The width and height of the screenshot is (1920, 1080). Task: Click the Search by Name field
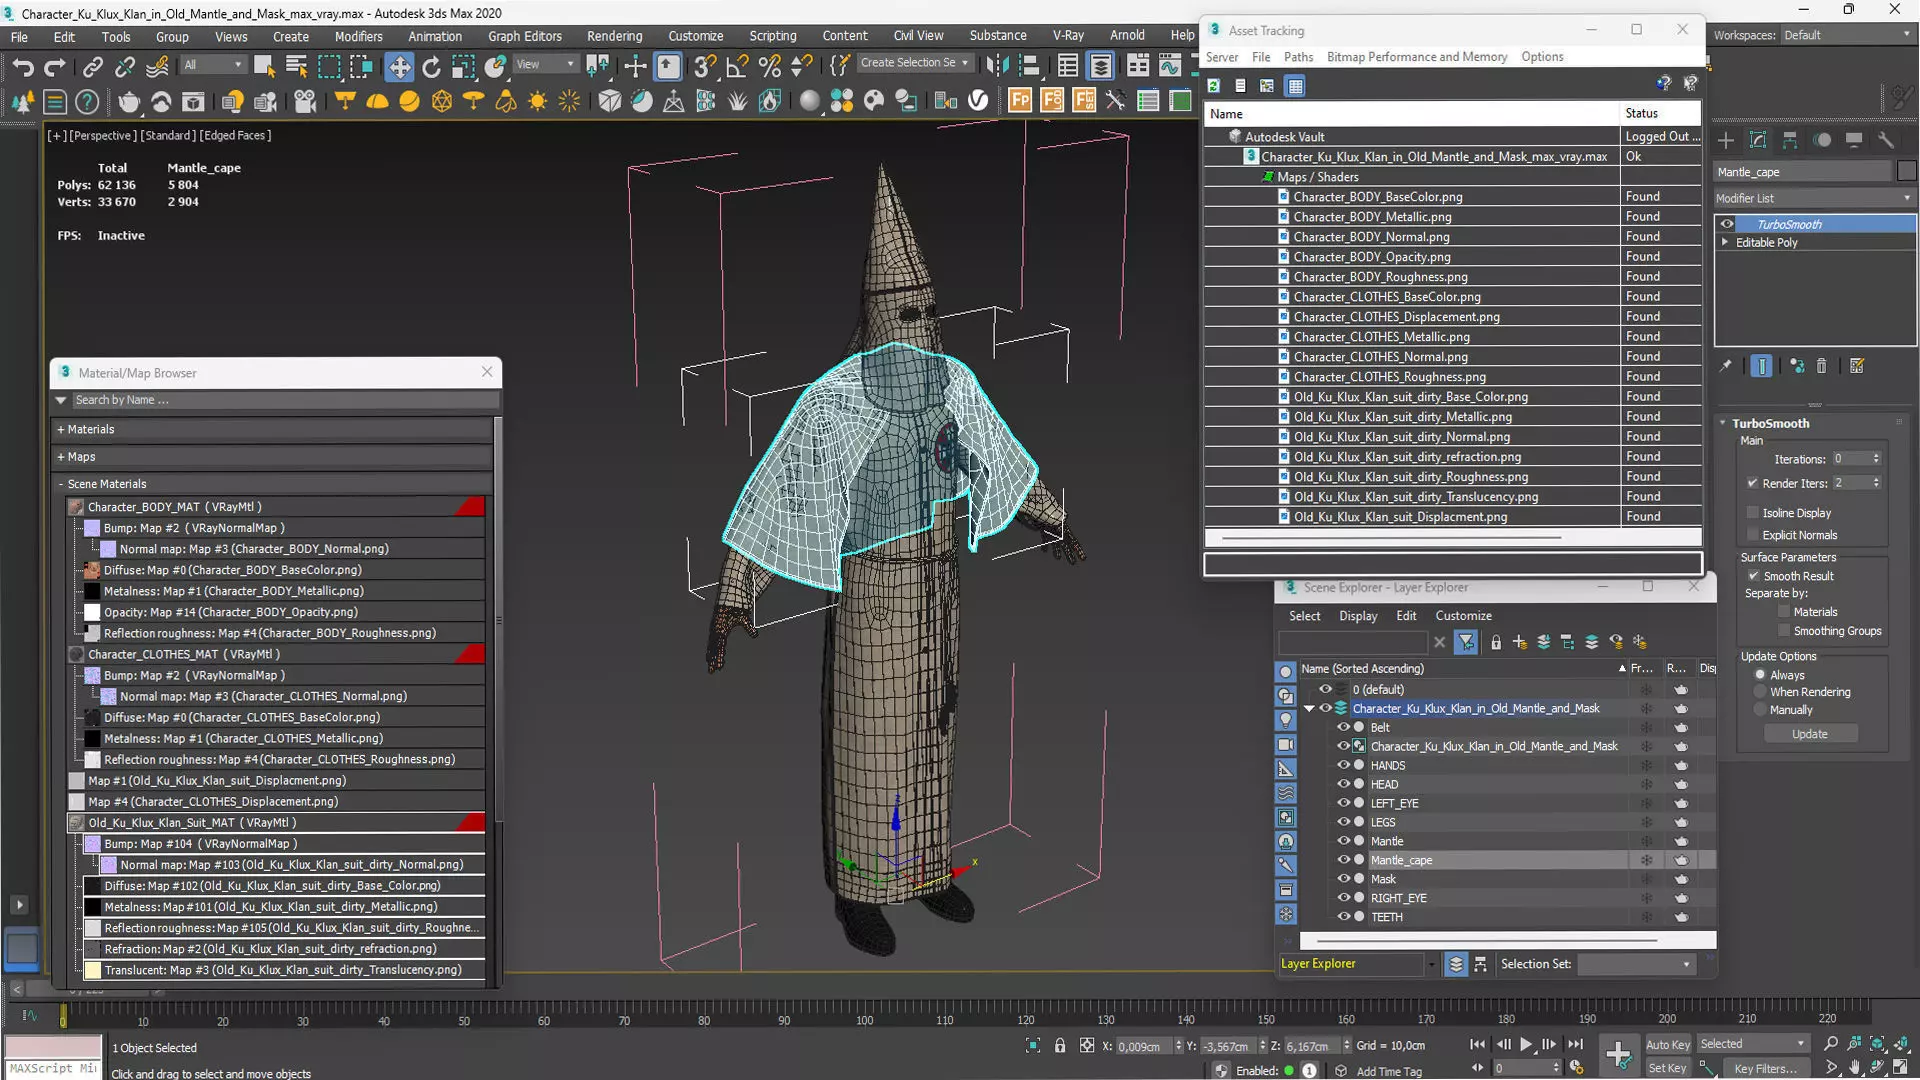click(283, 400)
